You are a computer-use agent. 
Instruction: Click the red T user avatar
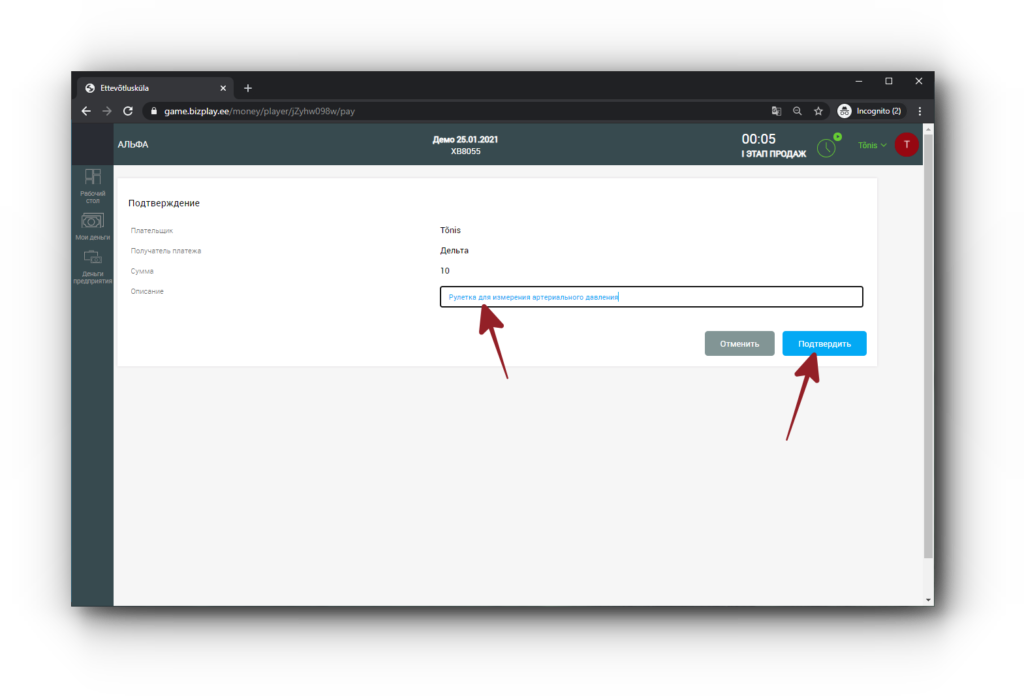[x=906, y=145]
